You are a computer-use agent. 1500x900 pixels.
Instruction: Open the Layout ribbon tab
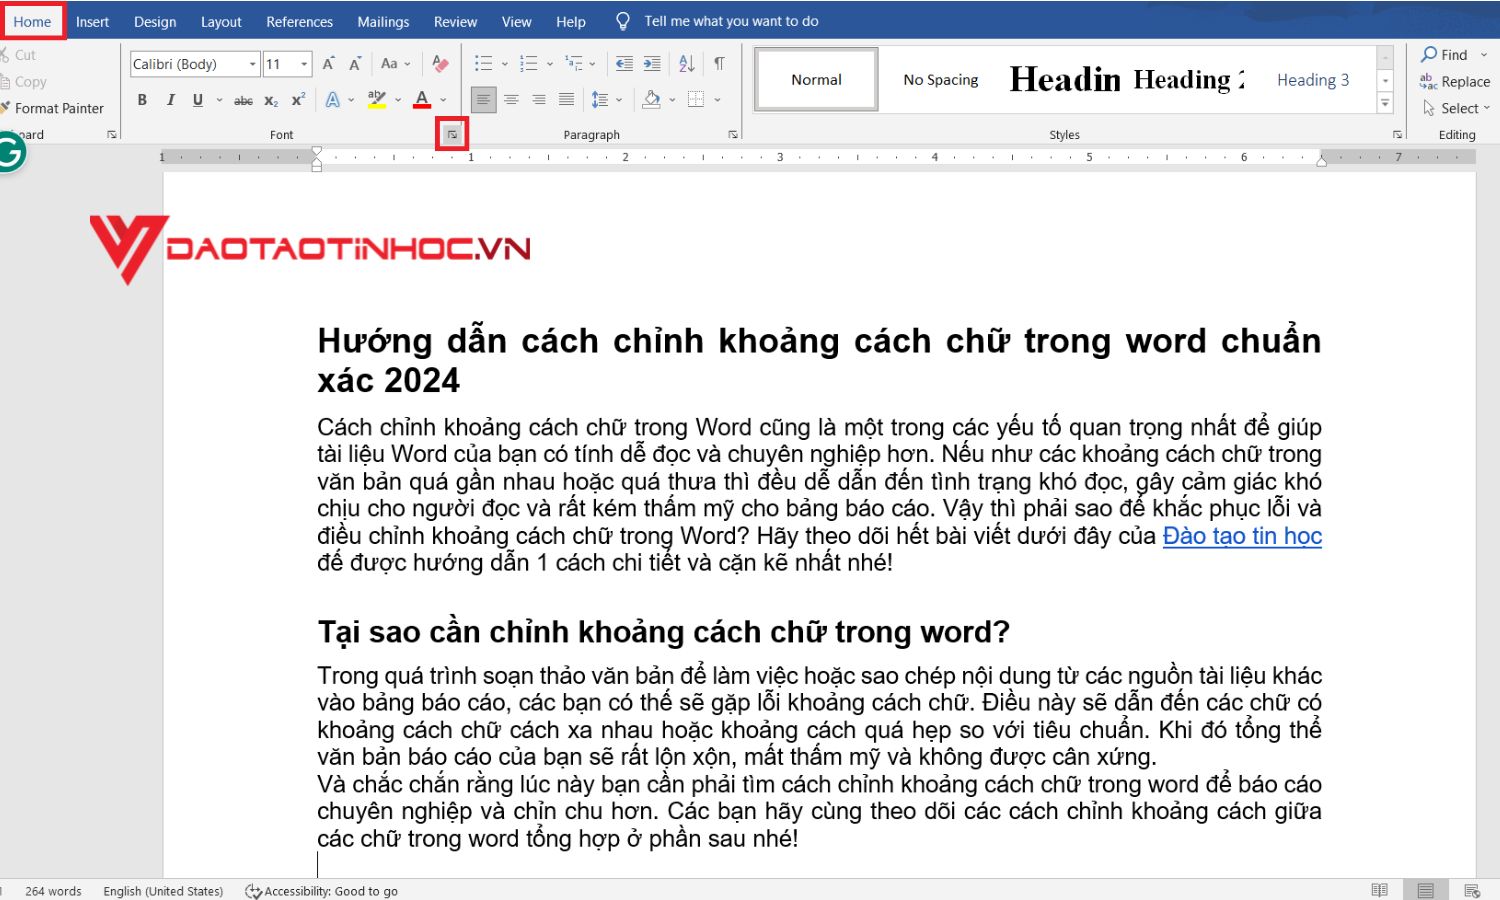(221, 22)
